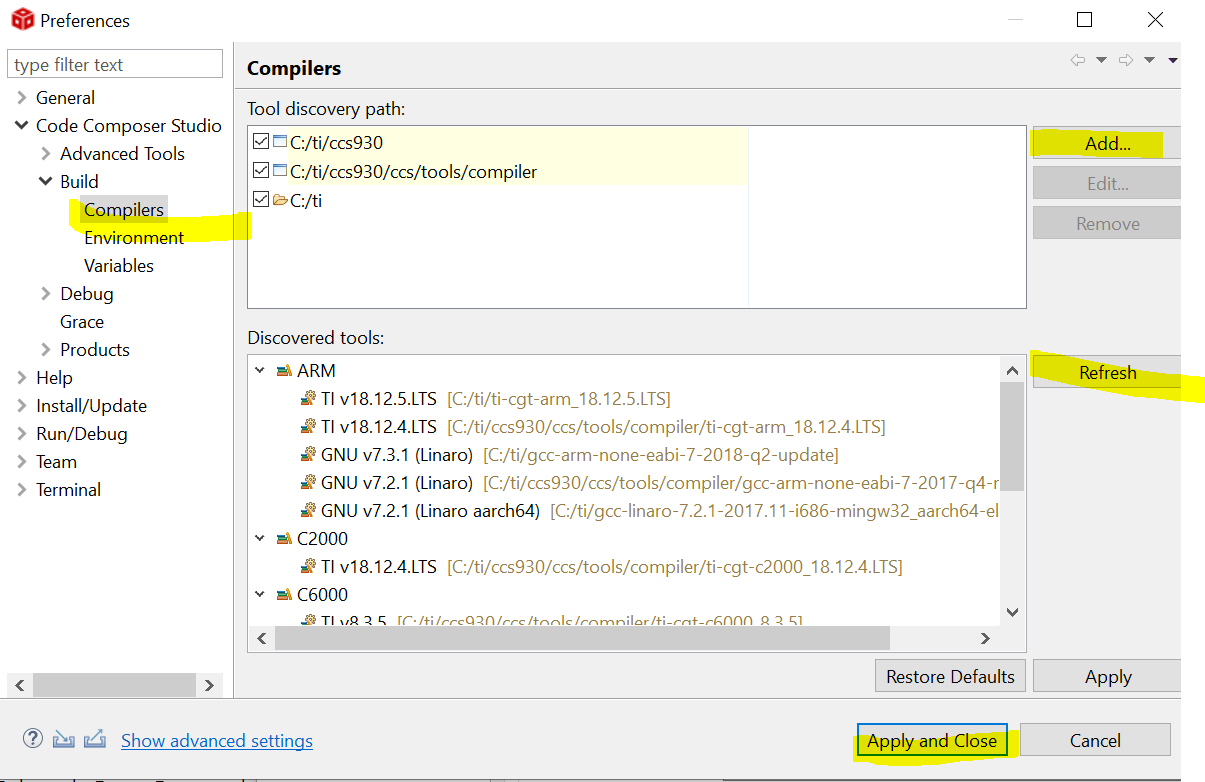
Task: Click the export preferences icon
Action: (x=95, y=740)
